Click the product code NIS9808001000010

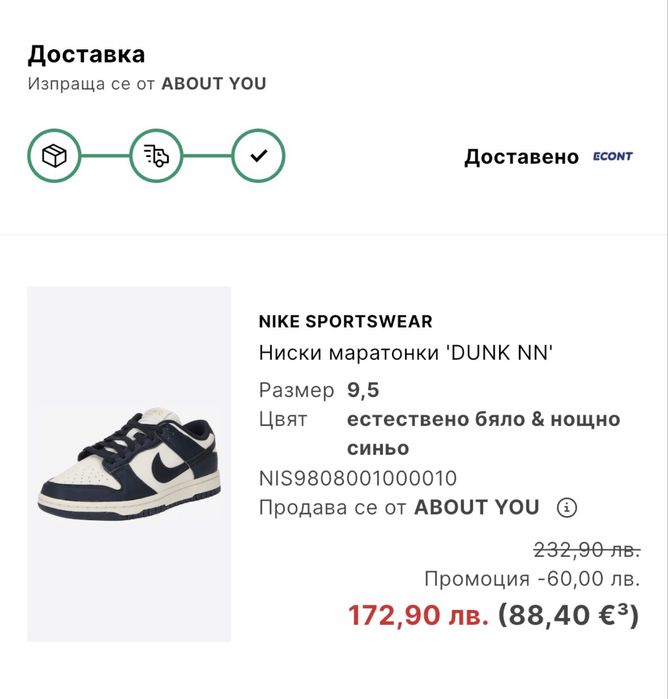(x=357, y=478)
